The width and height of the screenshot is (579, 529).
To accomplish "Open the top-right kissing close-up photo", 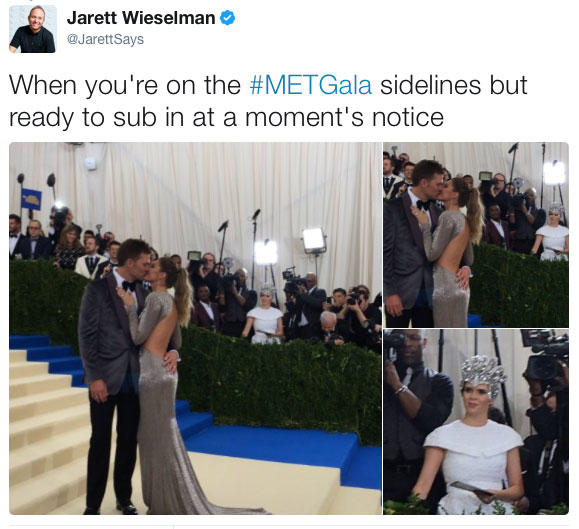I will coord(476,235).
